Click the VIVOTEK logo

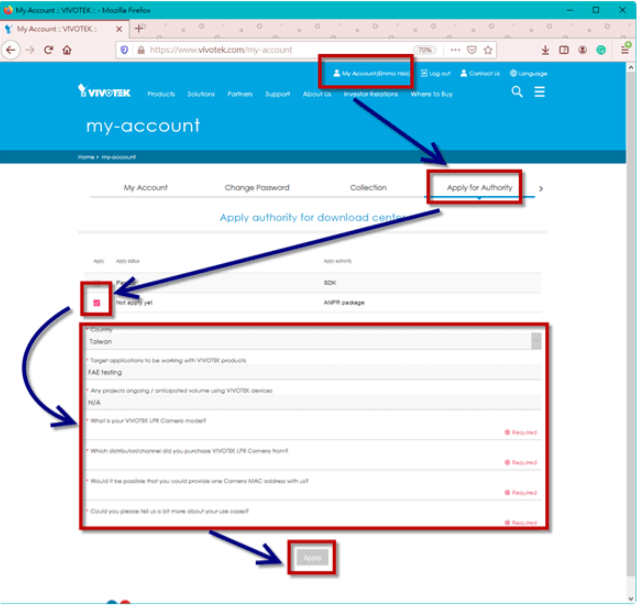(x=104, y=93)
